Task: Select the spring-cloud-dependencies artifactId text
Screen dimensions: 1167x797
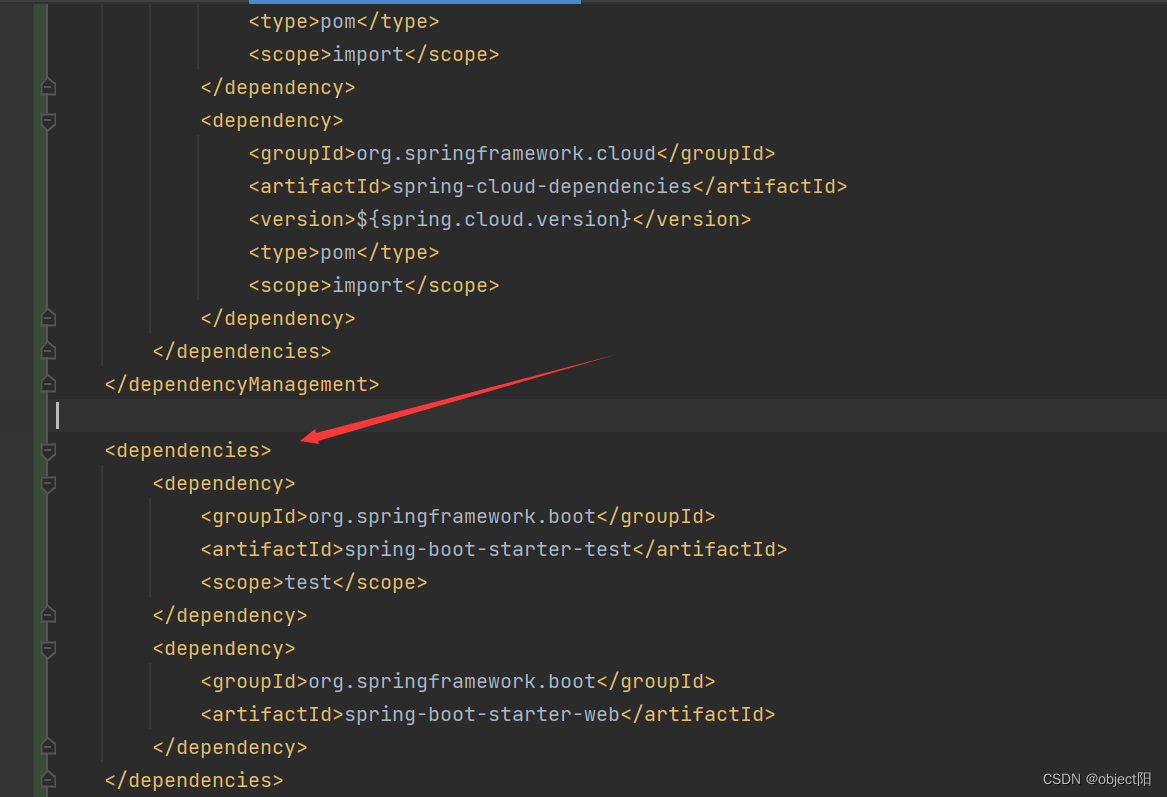Action: (541, 186)
